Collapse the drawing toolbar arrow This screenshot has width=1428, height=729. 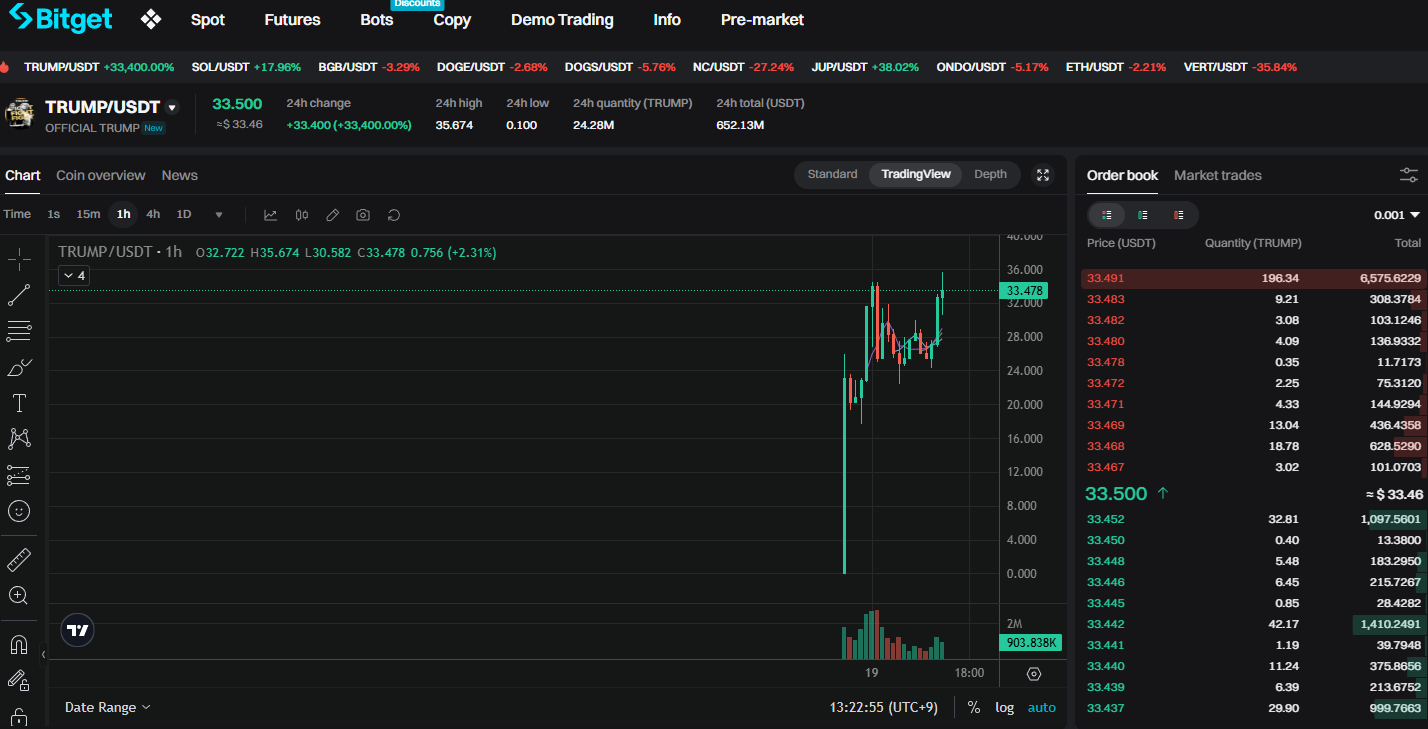pyautogui.click(x=43, y=655)
